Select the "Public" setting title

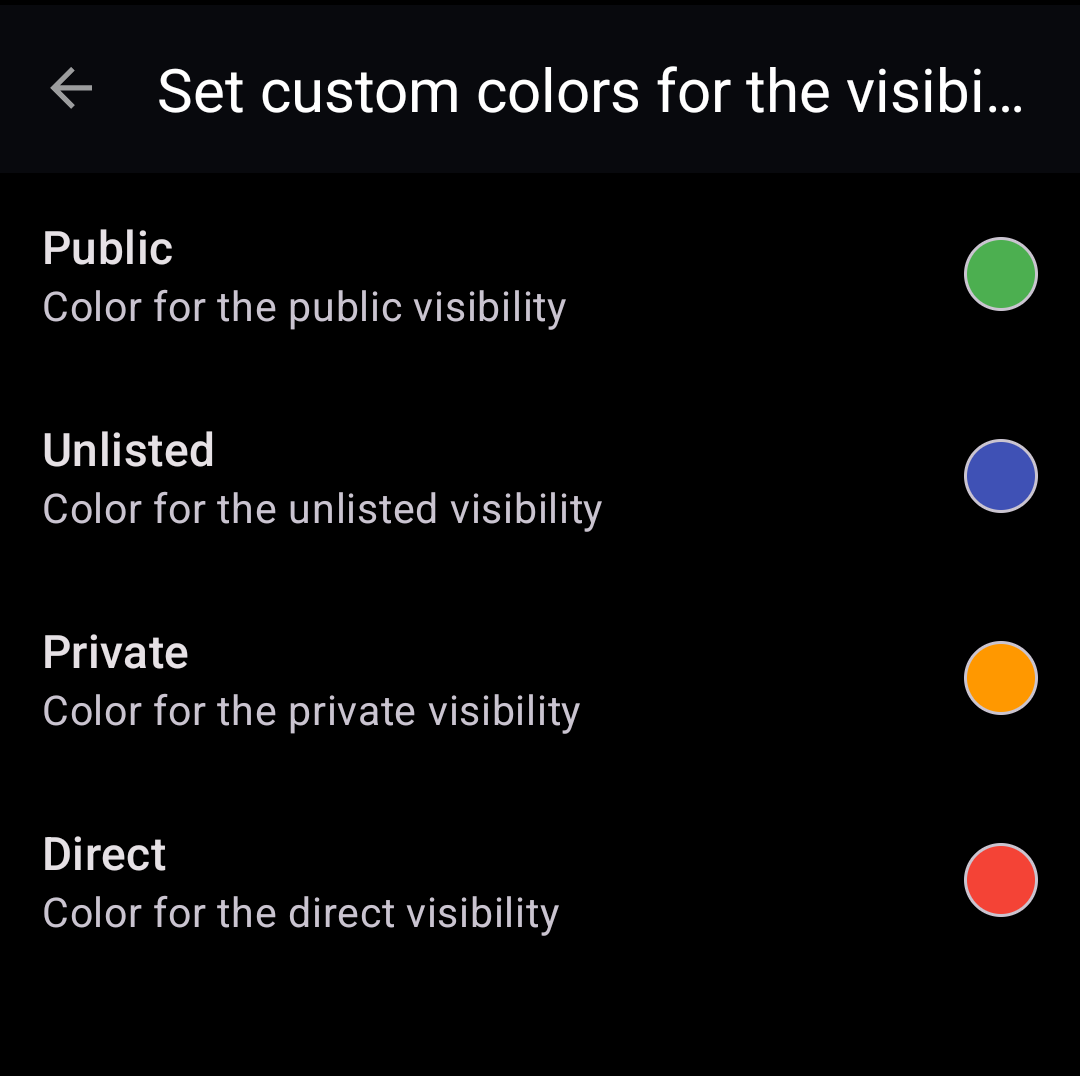108,248
